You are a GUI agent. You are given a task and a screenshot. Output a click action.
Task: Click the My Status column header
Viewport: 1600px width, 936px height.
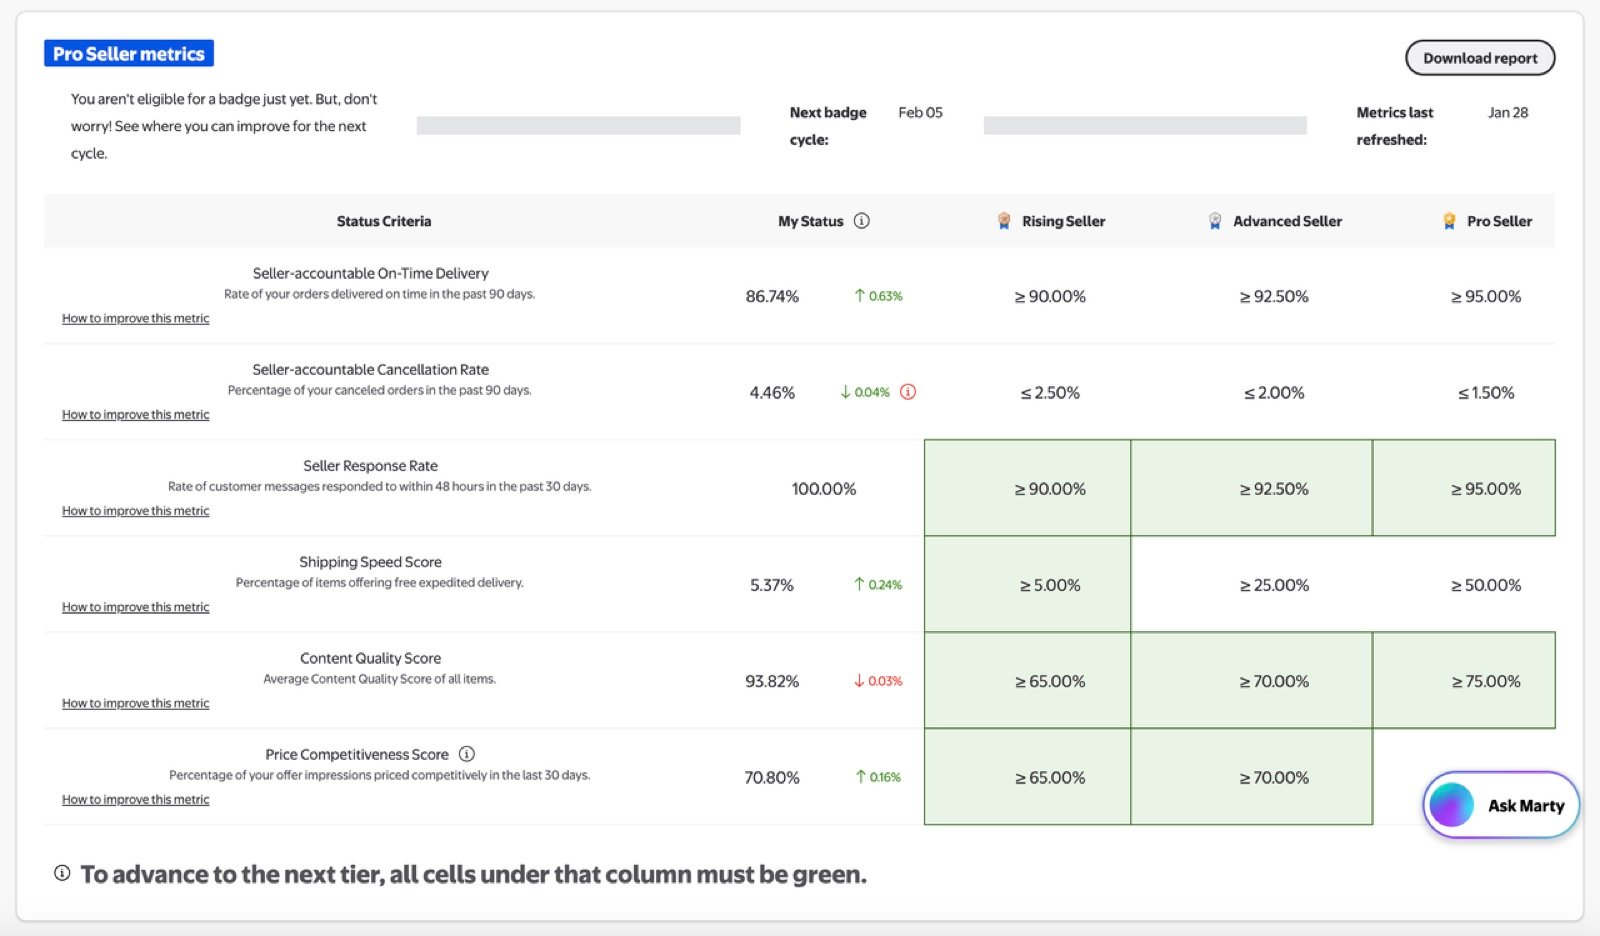tap(811, 221)
